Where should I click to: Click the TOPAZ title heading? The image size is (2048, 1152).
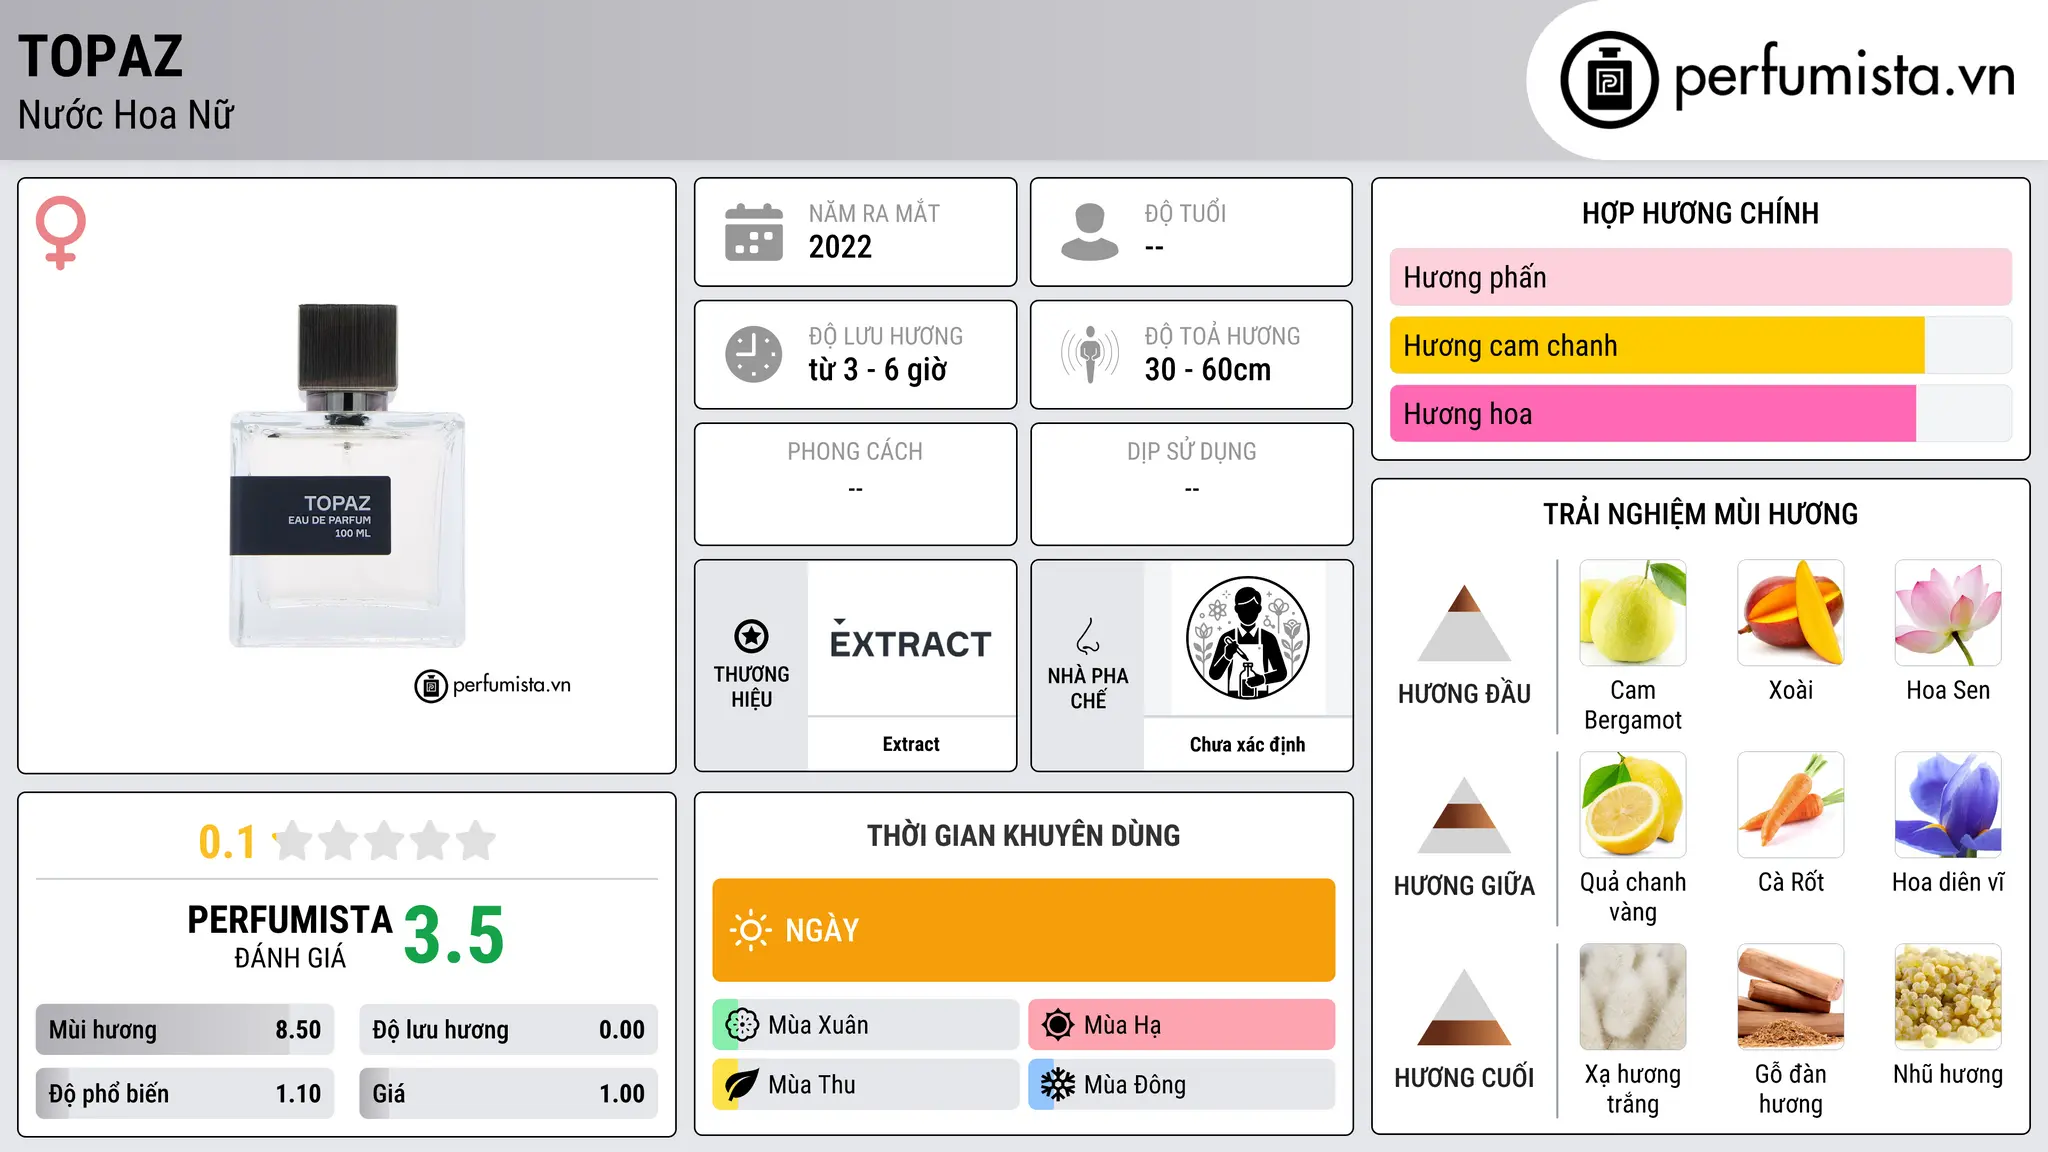100,56
